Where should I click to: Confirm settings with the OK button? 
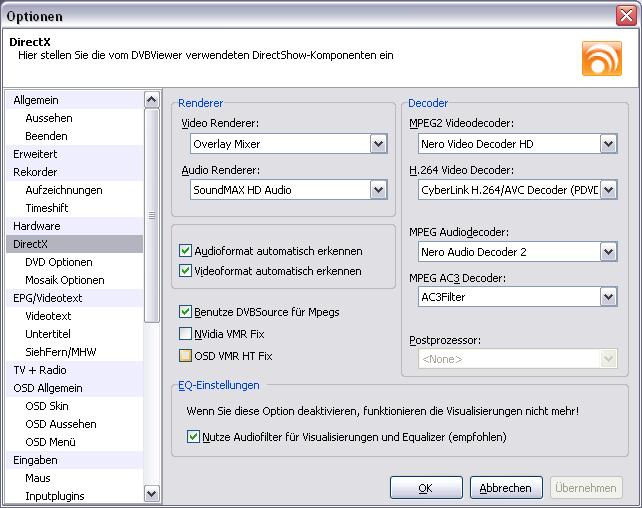(426, 488)
